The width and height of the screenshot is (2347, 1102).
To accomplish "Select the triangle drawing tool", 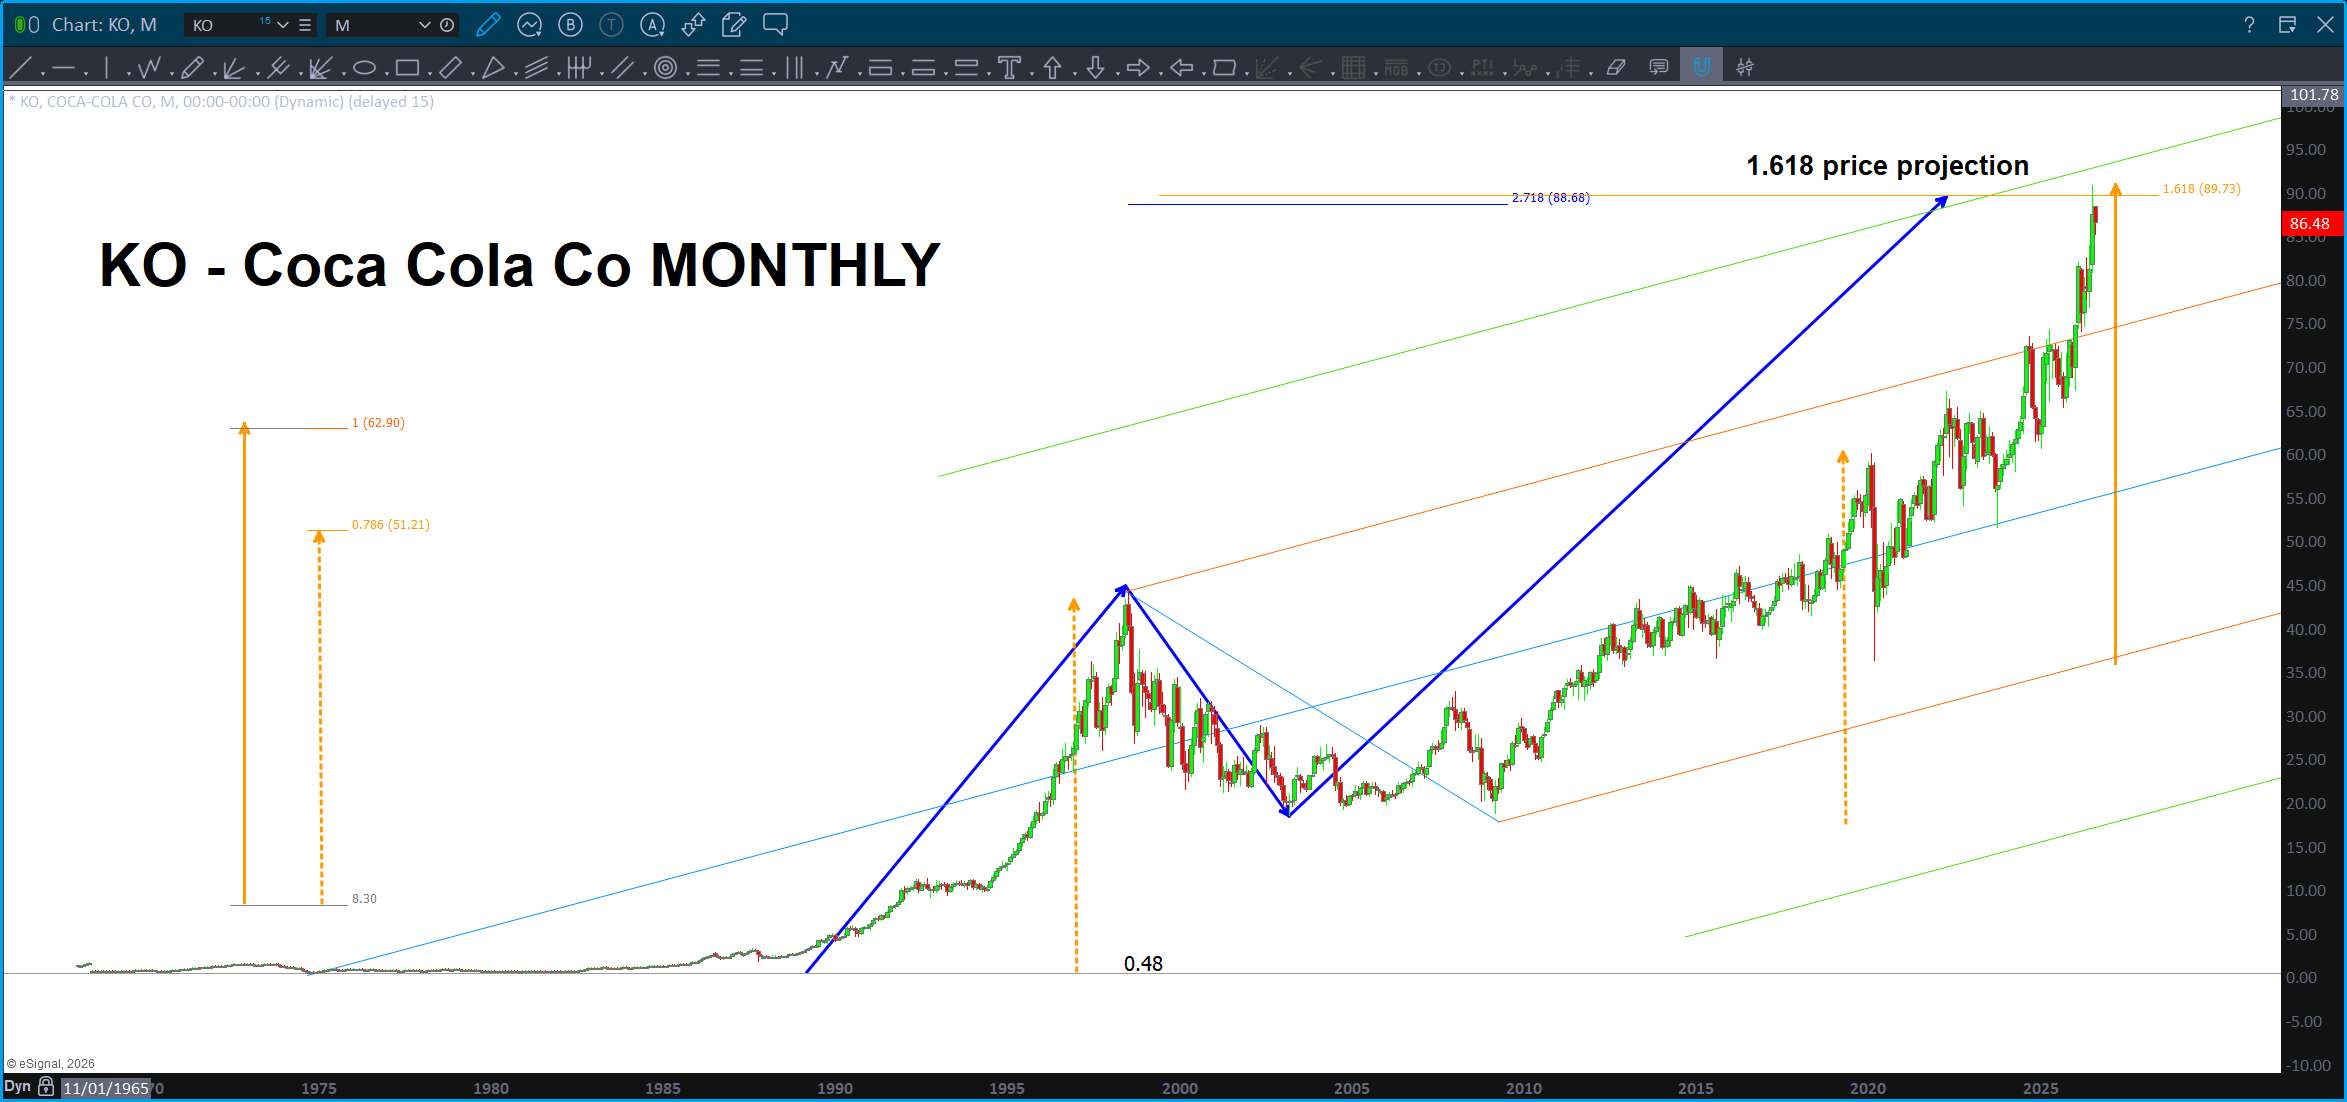I will (x=493, y=68).
